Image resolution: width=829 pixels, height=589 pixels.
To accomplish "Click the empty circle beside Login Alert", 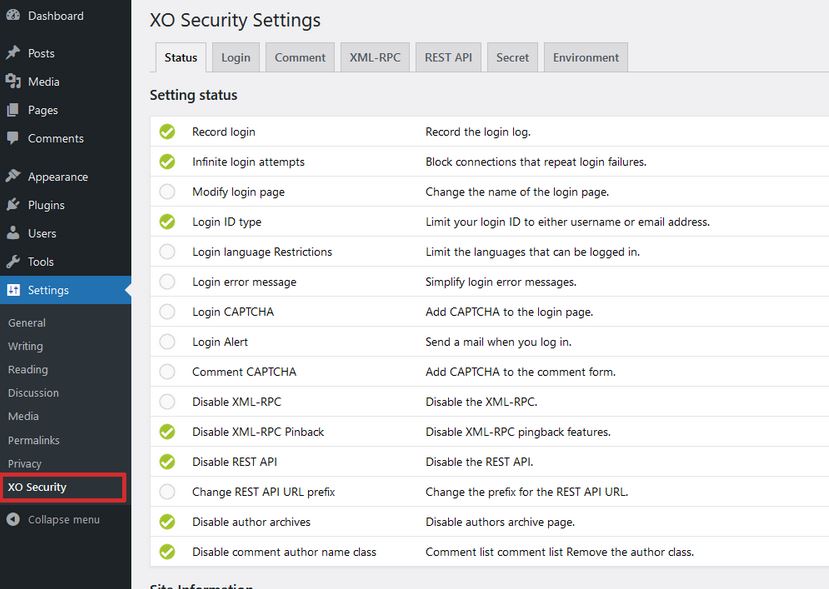I will (167, 342).
